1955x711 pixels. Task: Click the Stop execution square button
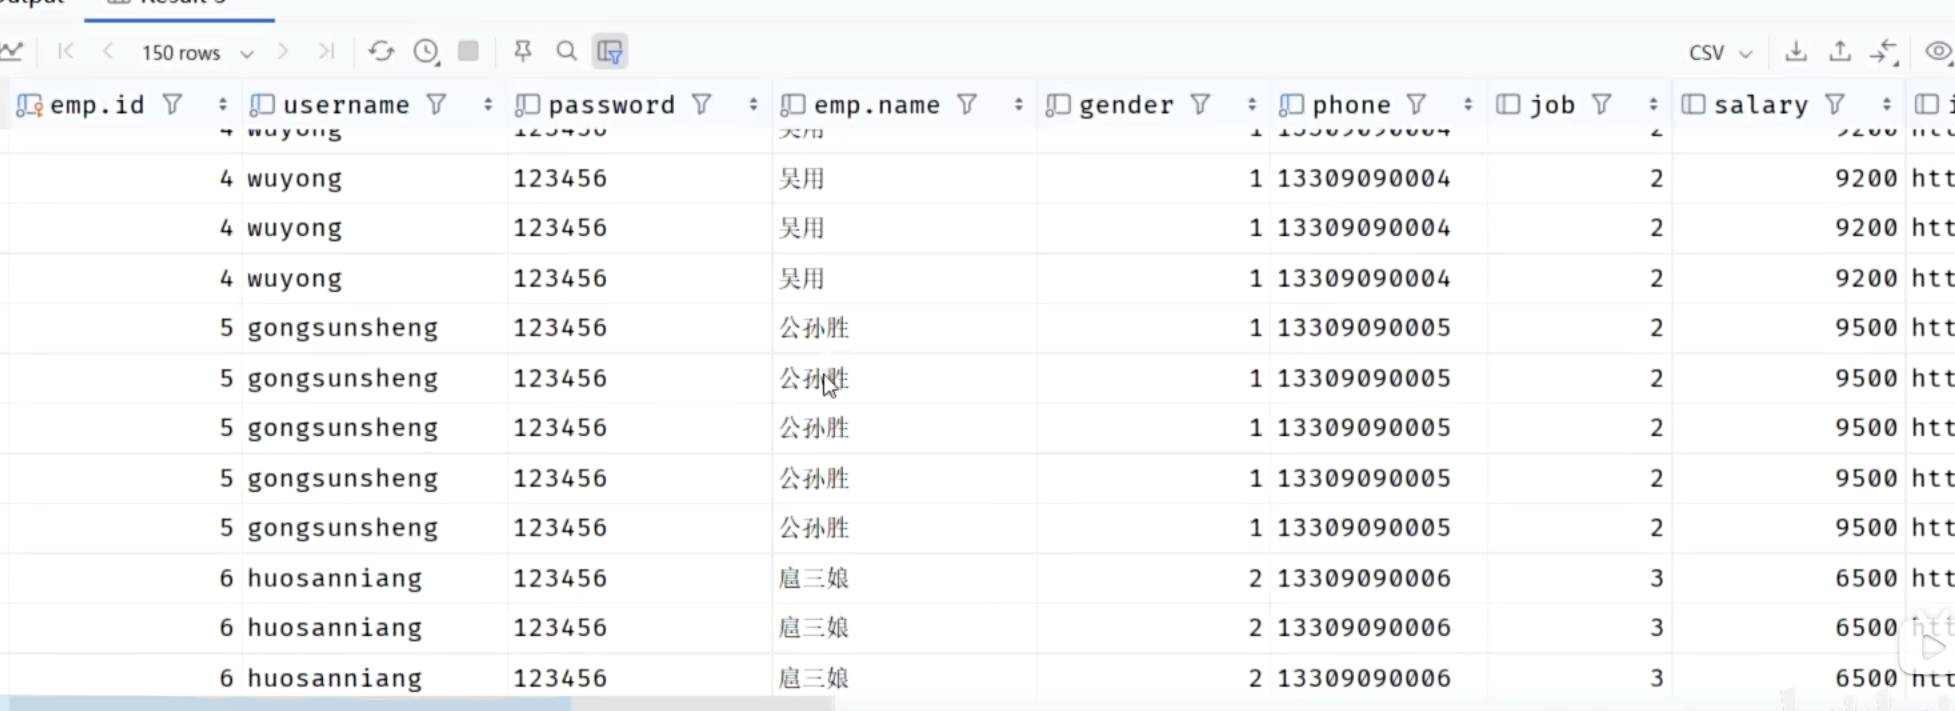coord(468,51)
